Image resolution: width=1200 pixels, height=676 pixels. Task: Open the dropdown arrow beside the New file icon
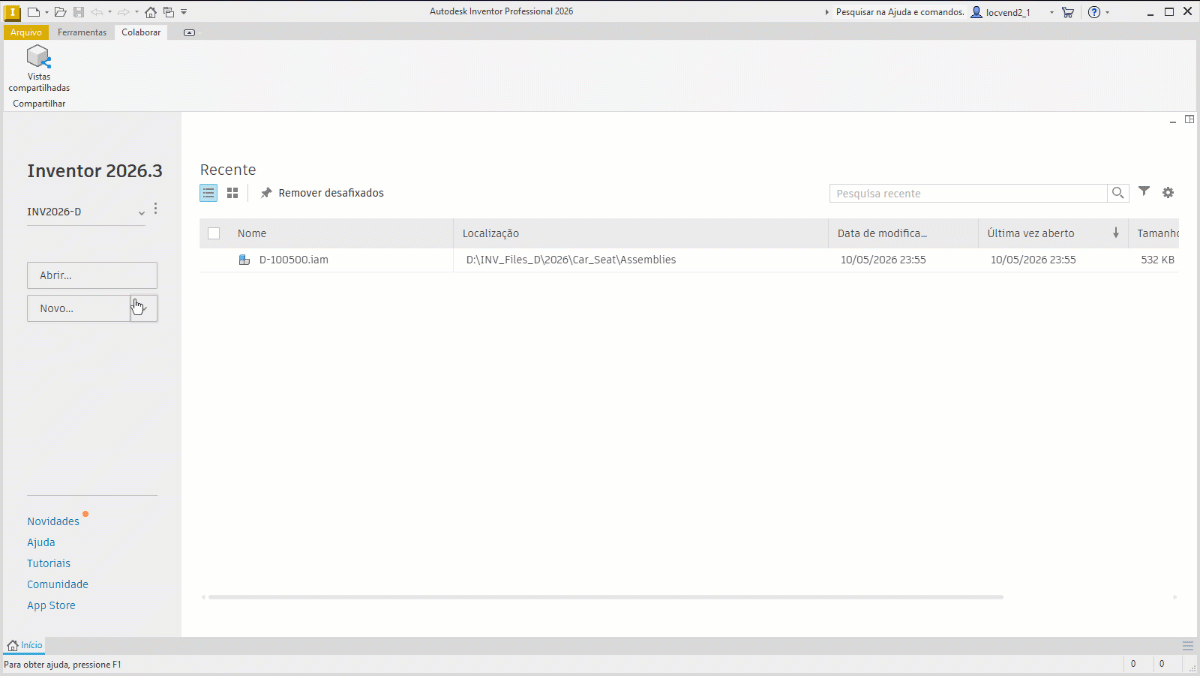click(46, 12)
